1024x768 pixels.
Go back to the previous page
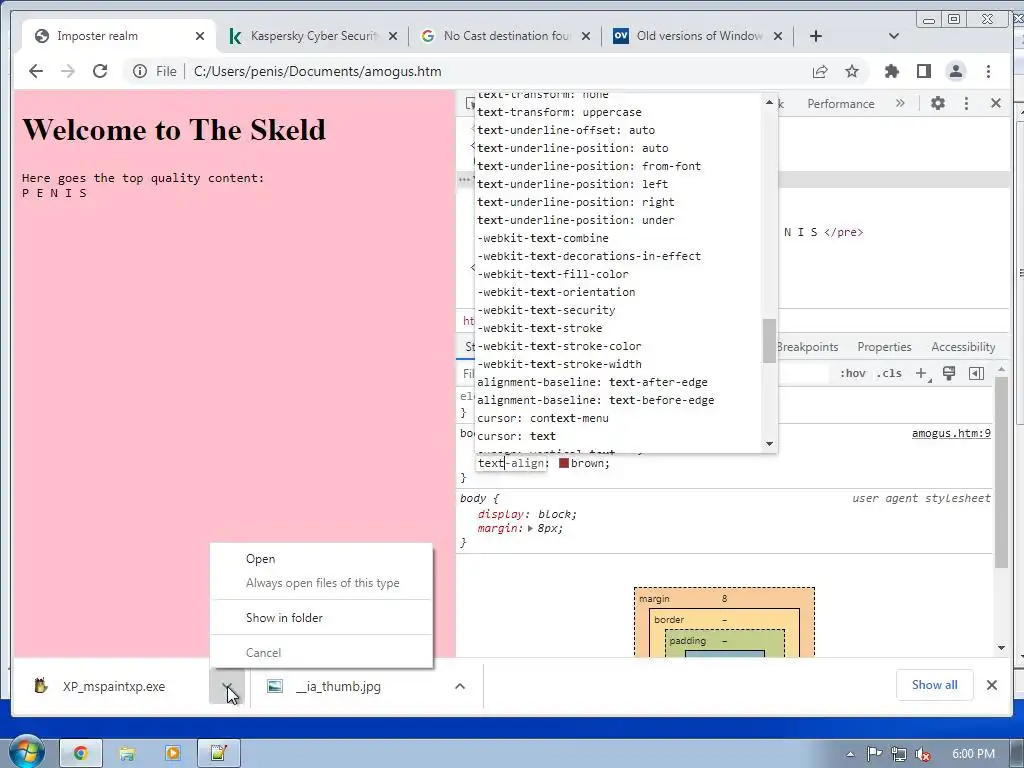tap(36, 71)
